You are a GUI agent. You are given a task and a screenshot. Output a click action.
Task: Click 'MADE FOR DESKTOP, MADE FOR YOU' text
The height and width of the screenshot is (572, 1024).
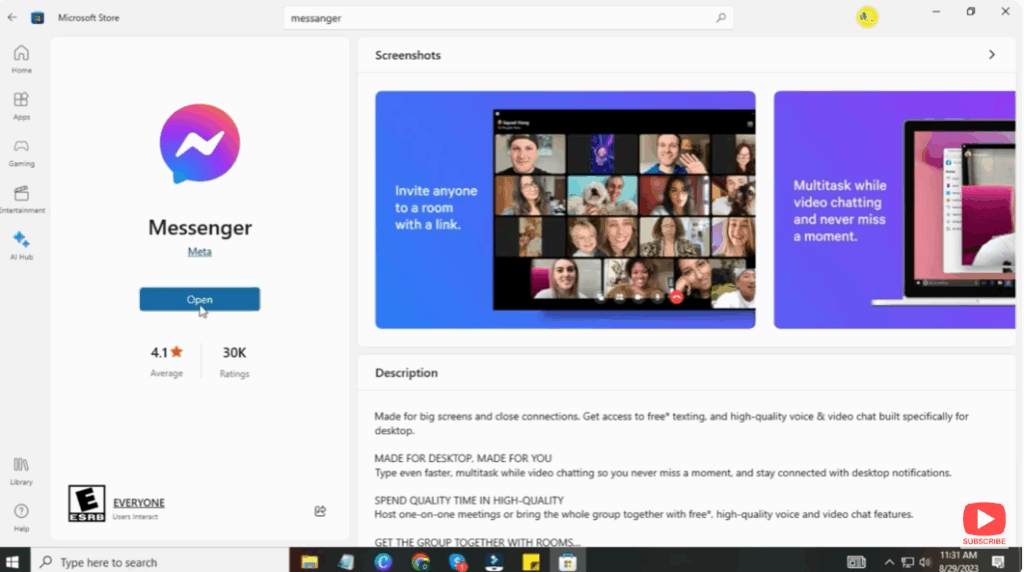click(463, 458)
